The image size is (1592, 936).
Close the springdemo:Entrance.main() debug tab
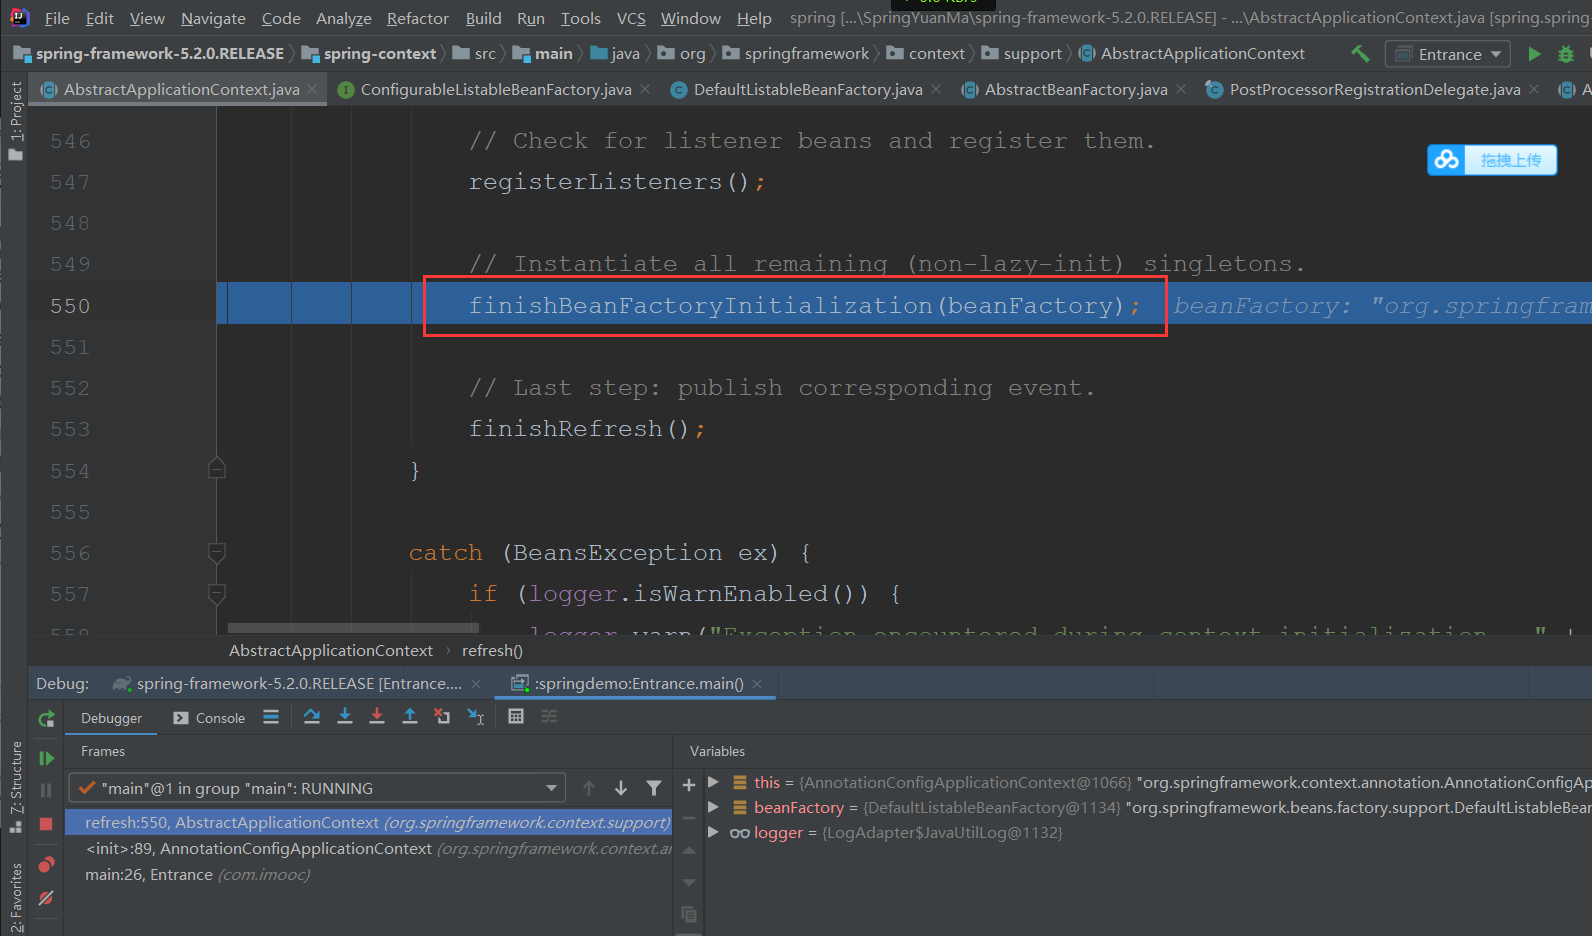pyautogui.click(x=758, y=684)
